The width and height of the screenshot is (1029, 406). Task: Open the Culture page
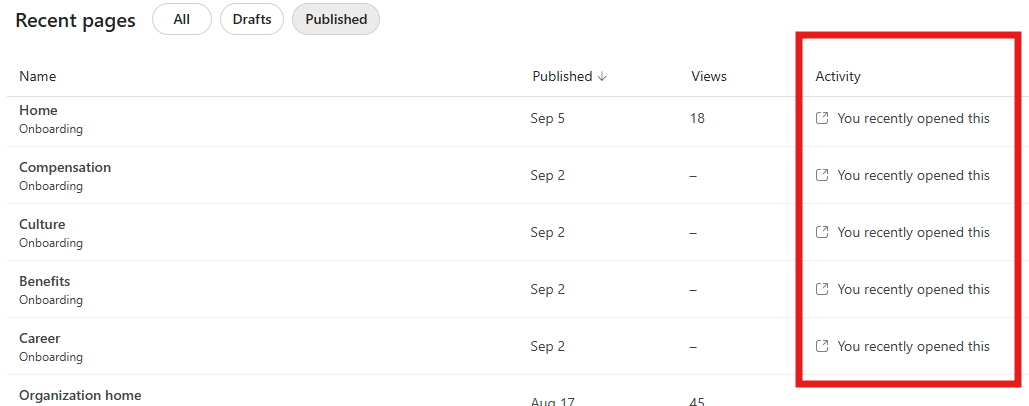42,224
